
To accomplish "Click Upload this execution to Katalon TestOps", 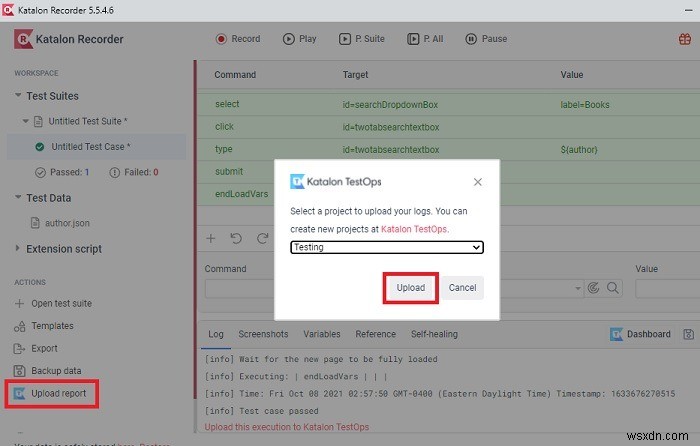I will pos(287,427).
